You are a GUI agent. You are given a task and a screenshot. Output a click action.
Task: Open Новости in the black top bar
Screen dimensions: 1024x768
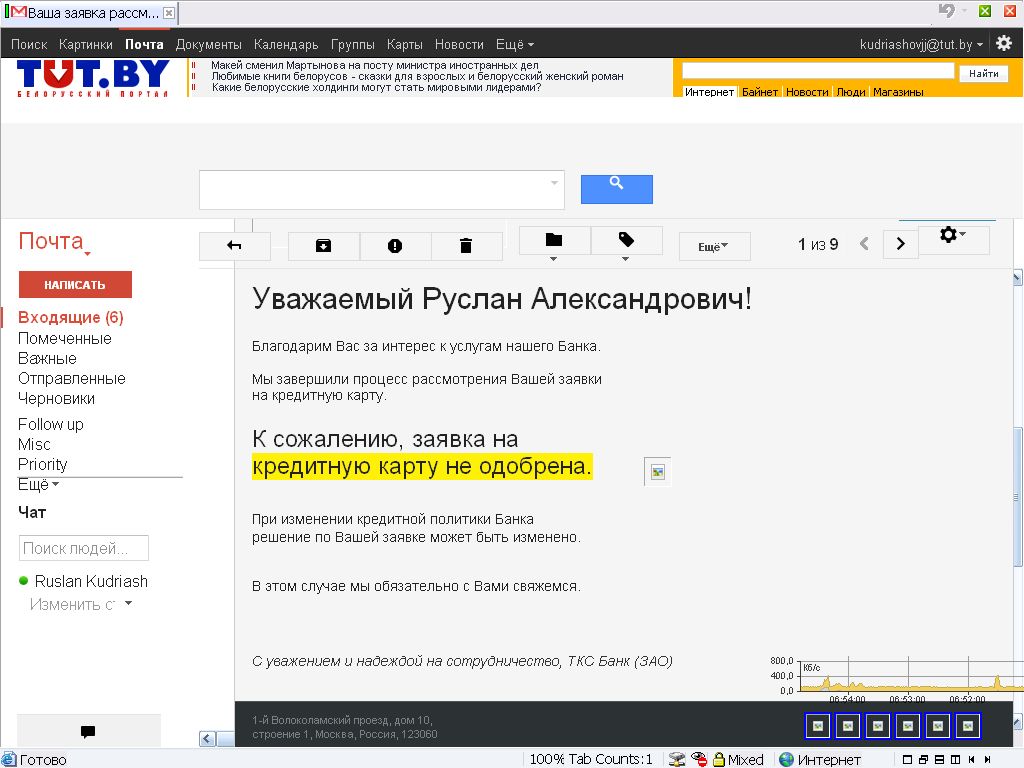(x=459, y=44)
